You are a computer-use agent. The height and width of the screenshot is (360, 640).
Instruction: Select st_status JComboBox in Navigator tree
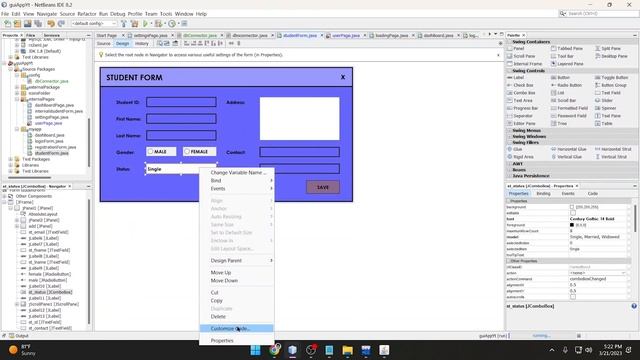[50, 292]
